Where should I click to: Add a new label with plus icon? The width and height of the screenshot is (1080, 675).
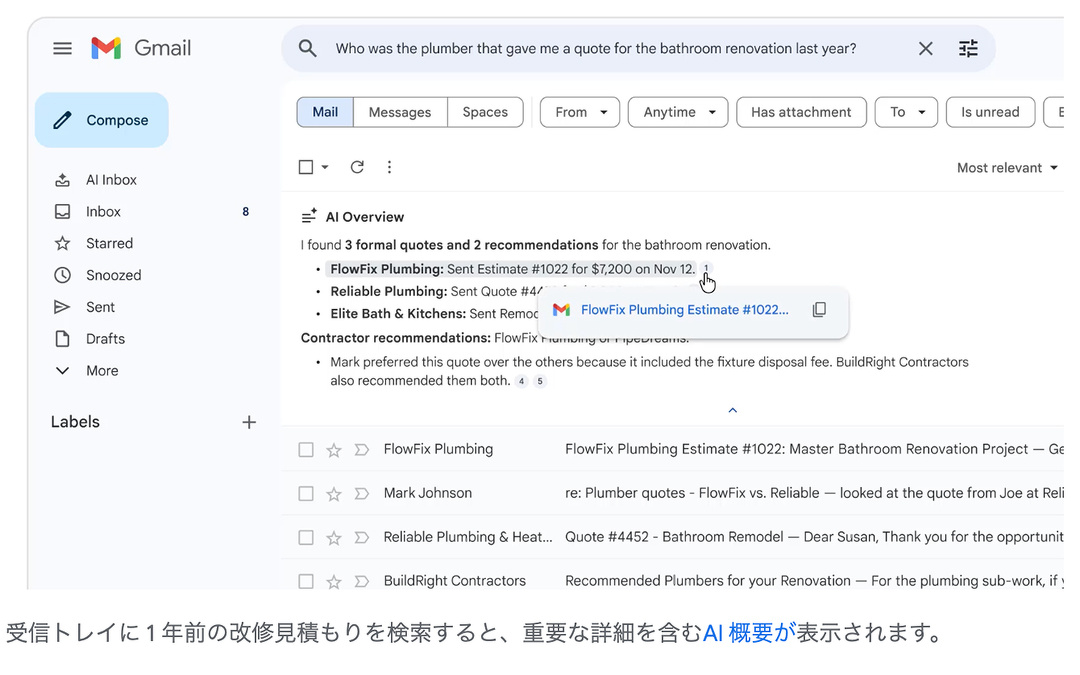pyautogui.click(x=249, y=422)
